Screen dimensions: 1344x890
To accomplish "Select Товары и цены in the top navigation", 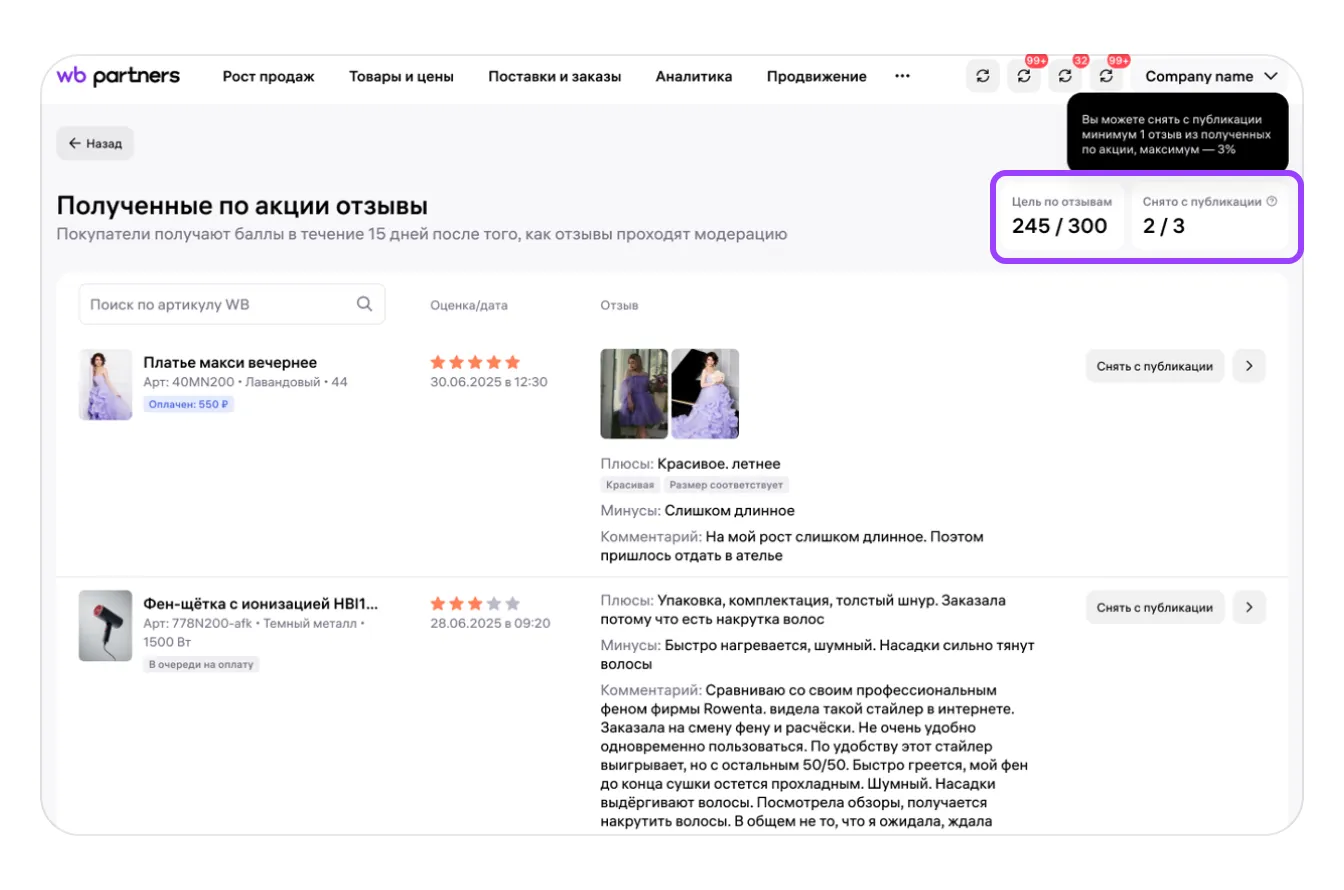I will pos(401,76).
